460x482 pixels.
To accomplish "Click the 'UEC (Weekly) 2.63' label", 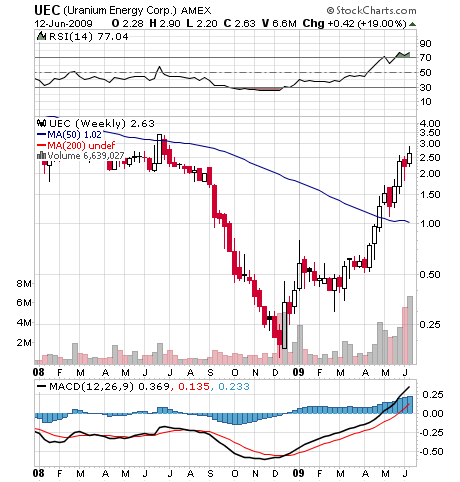I will [102, 124].
